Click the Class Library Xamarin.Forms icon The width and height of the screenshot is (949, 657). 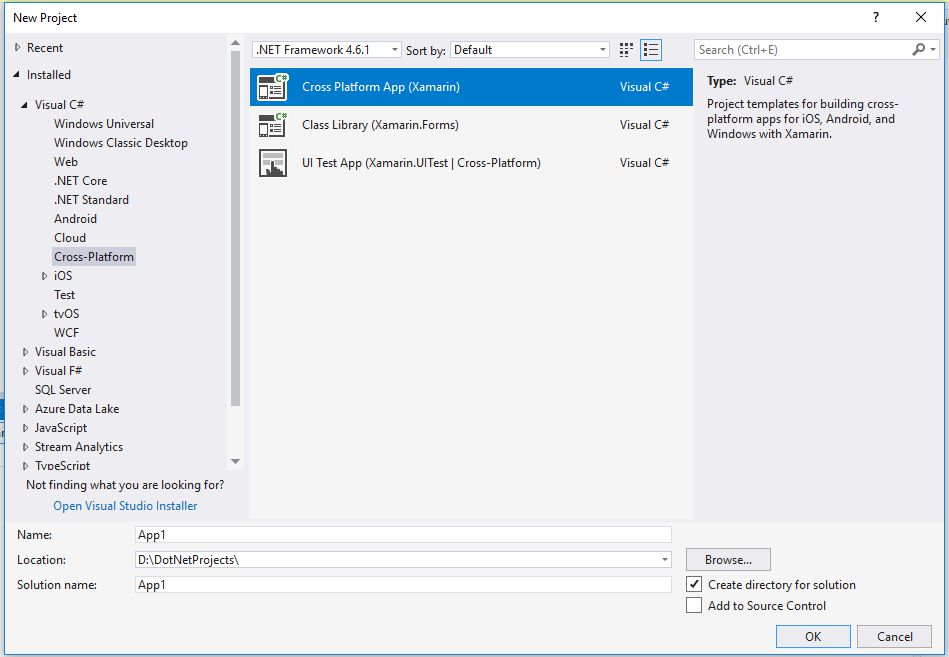tap(272, 125)
